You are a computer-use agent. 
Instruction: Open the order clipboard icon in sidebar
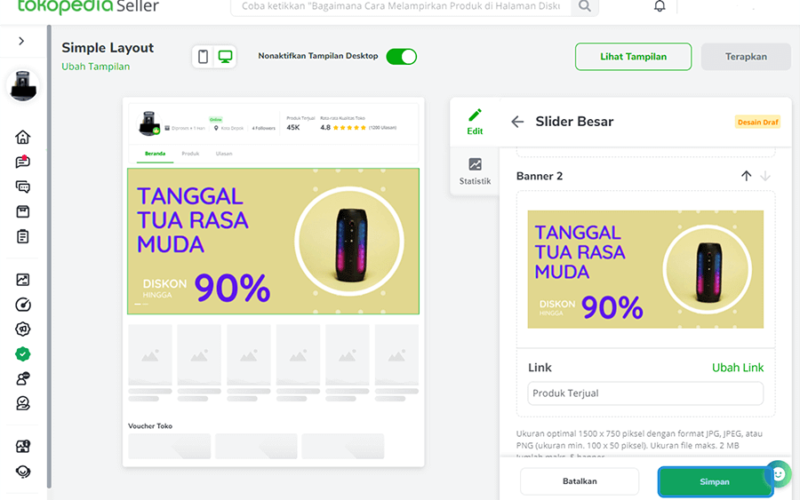click(x=22, y=237)
